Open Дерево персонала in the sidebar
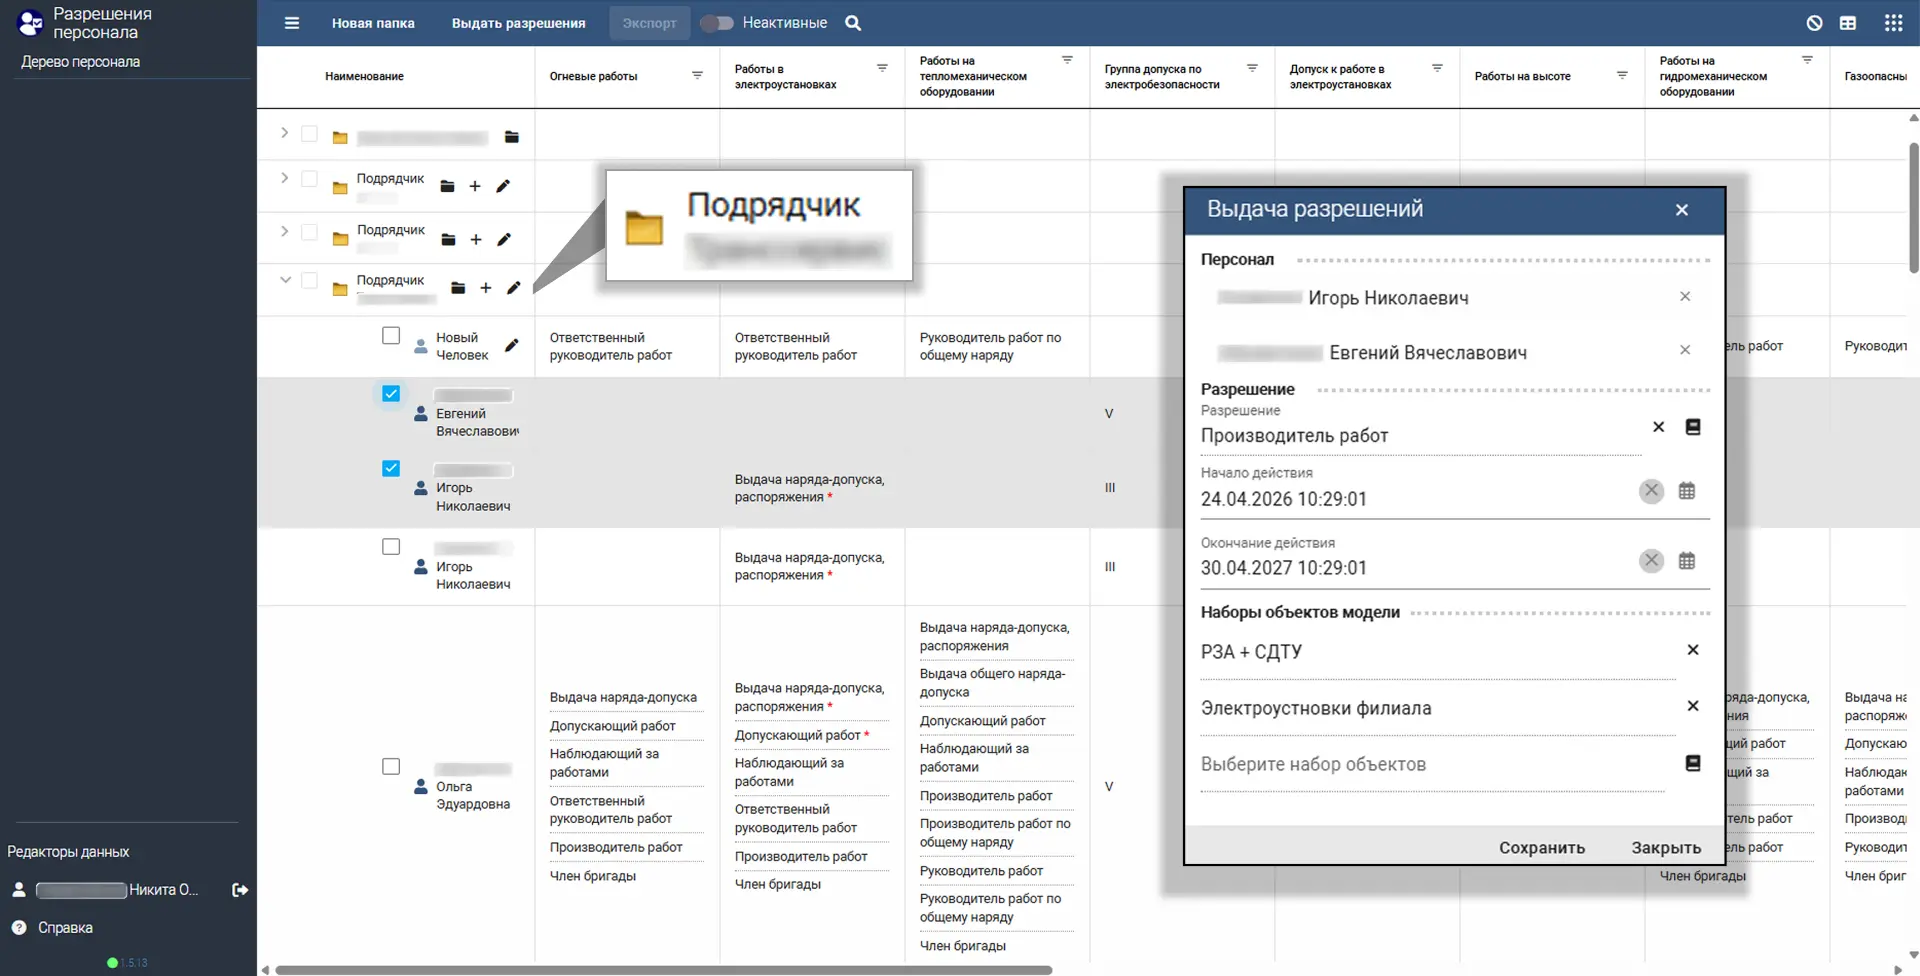This screenshot has height=976, width=1920. click(81, 62)
